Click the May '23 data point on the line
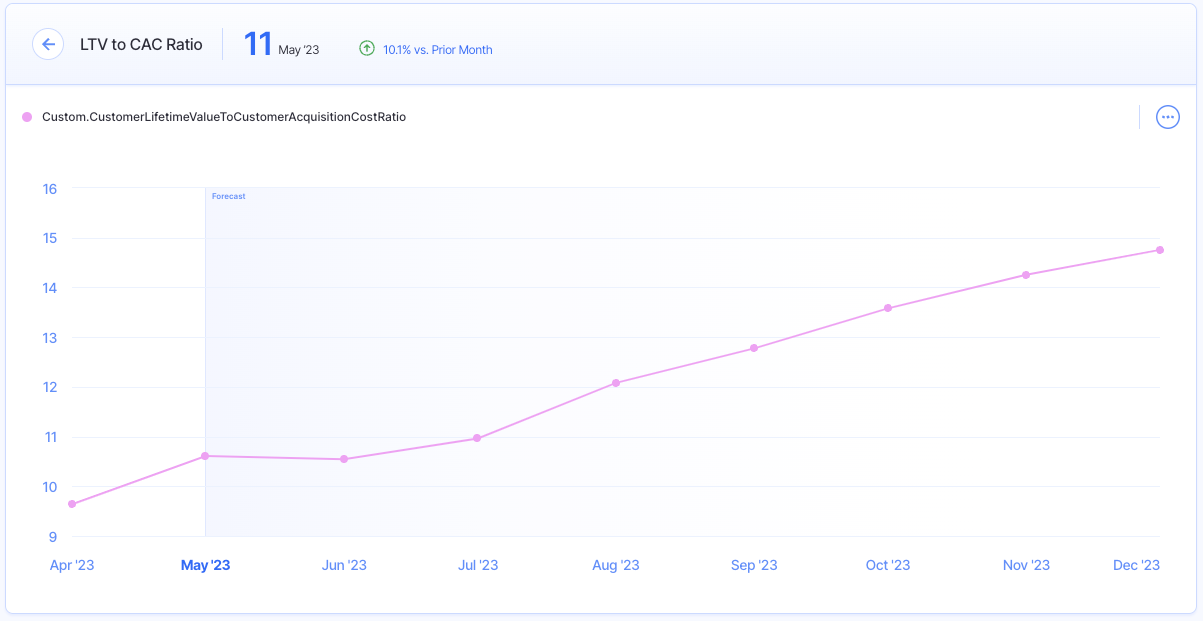Screen dimensions: 1203x621 coord(205,456)
